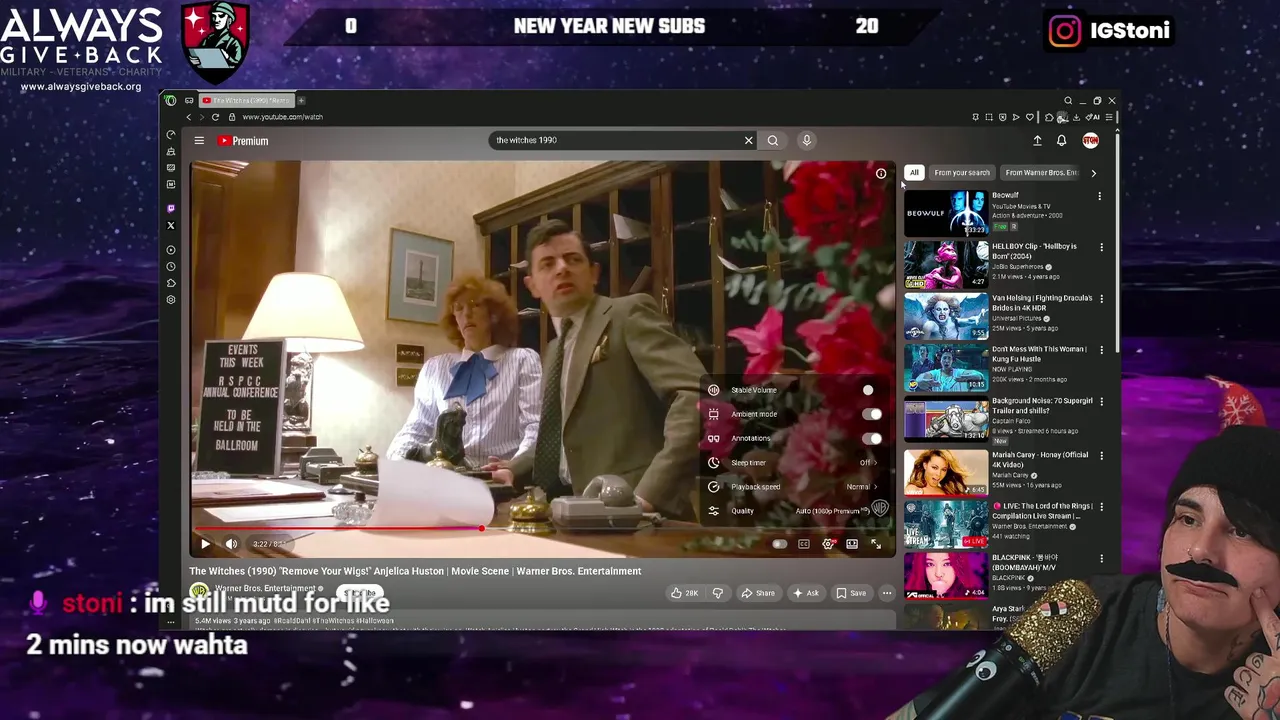
Task: Open browser tab search magnifier
Action: tap(1068, 100)
